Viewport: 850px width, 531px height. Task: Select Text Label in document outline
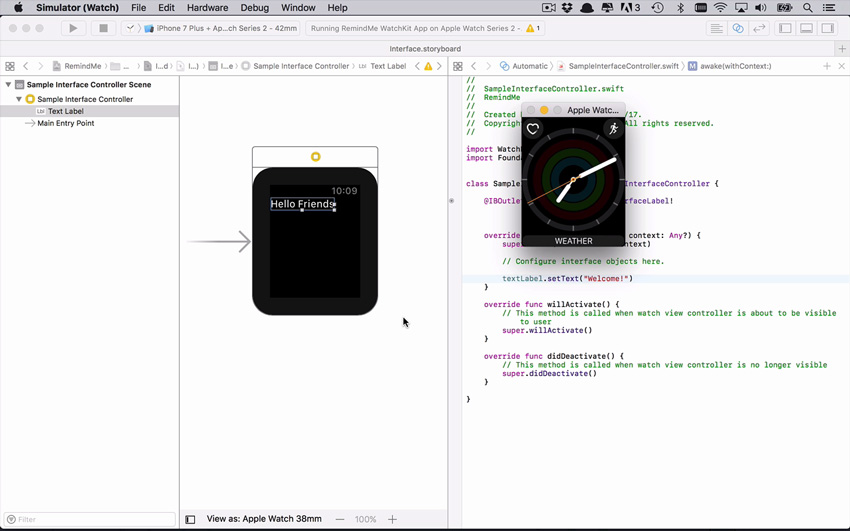(66, 111)
